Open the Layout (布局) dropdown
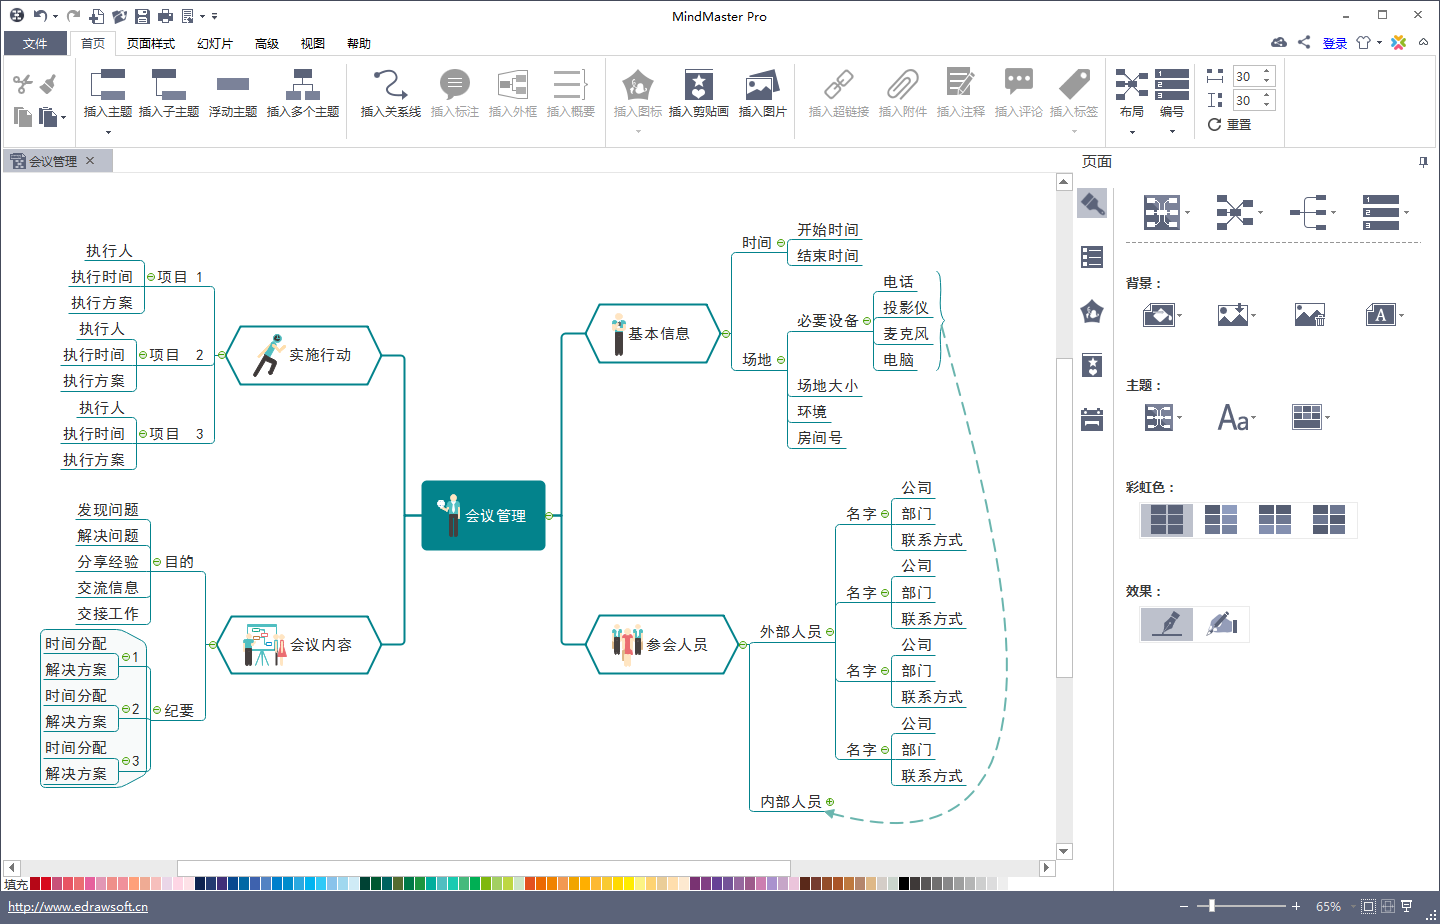Viewport: 1440px width, 924px height. point(1132,131)
